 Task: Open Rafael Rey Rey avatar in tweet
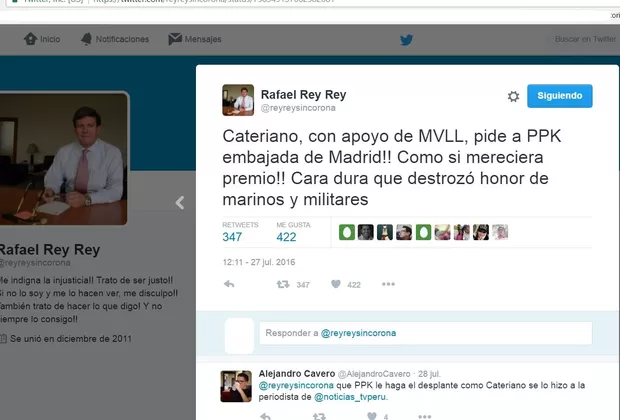(x=238, y=100)
